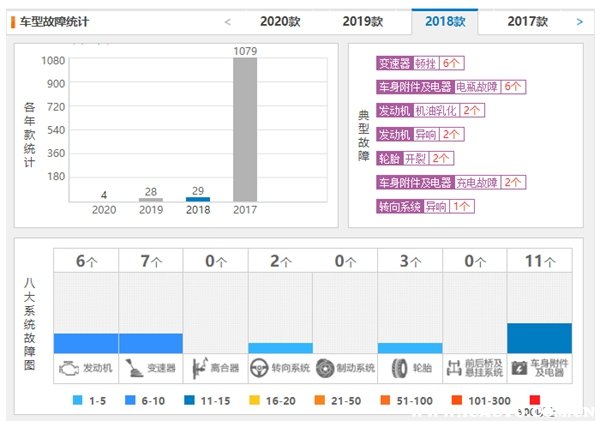Click the transmission (变速器) gear-shift icon

[x=133, y=367]
